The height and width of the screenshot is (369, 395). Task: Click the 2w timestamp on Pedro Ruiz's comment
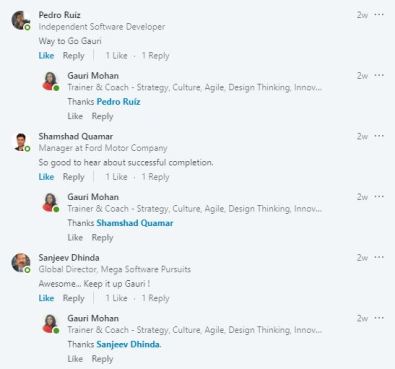point(362,15)
